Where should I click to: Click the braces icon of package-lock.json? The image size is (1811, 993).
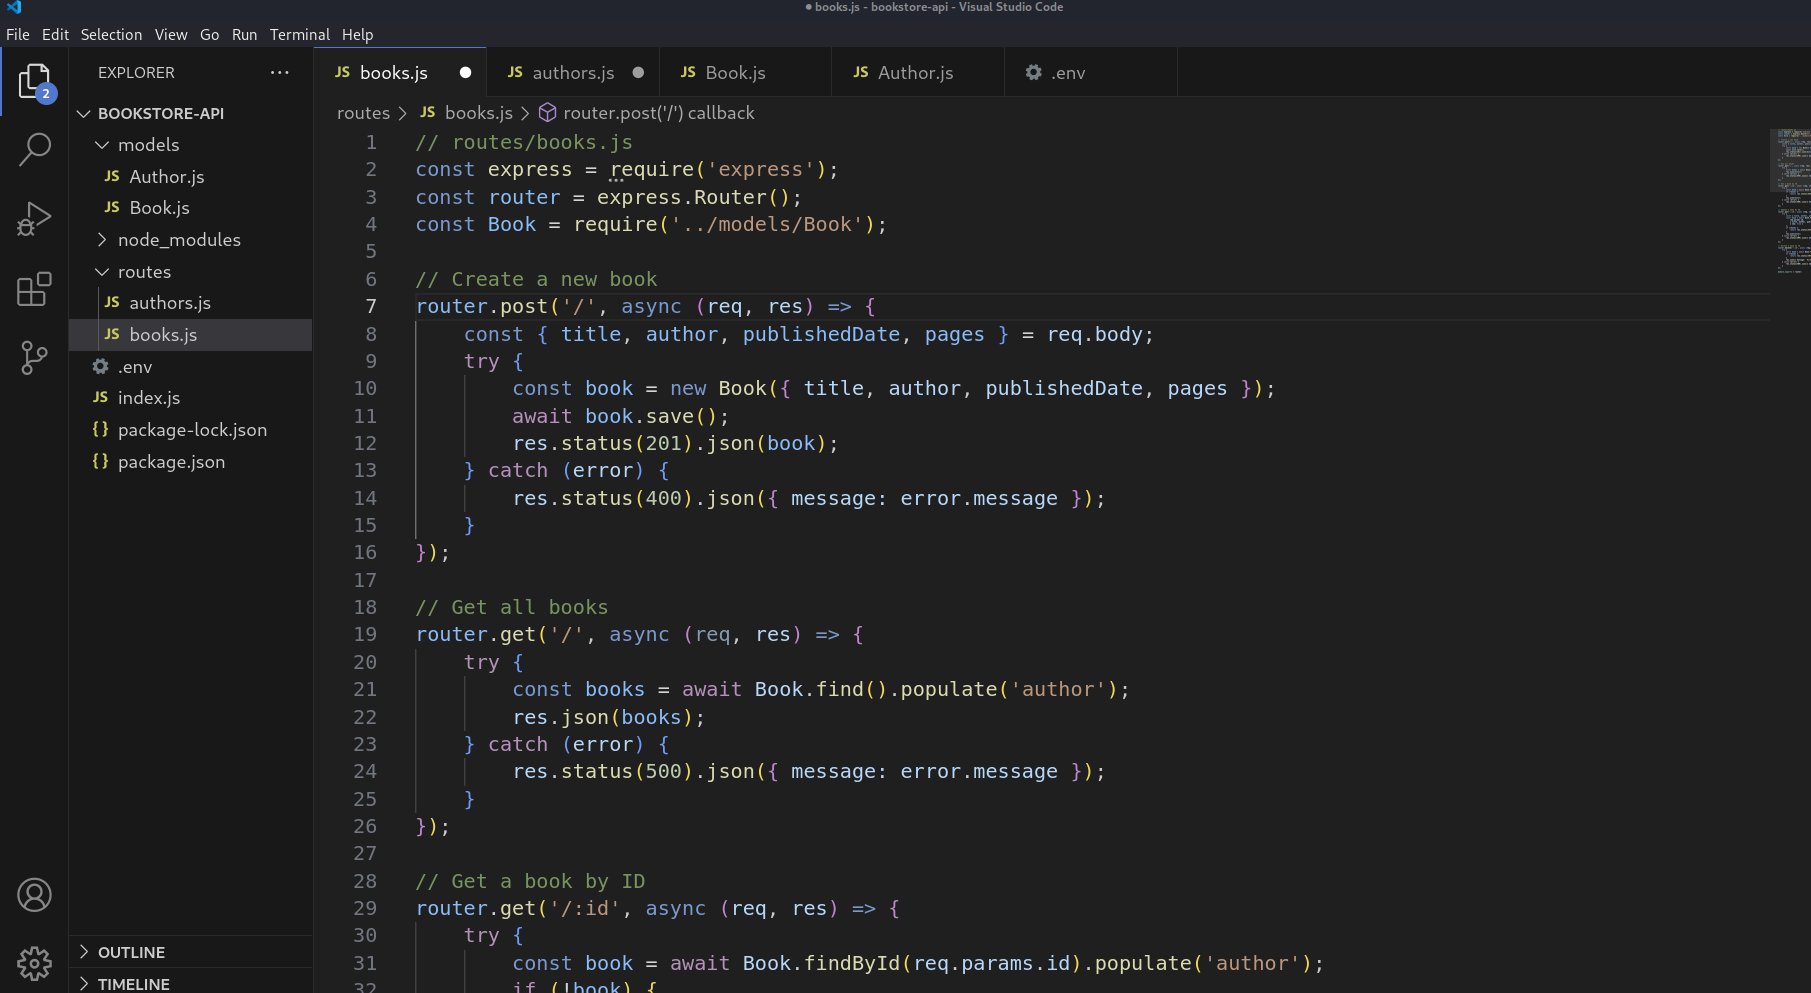pyautogui.click(x=100, y=429)
